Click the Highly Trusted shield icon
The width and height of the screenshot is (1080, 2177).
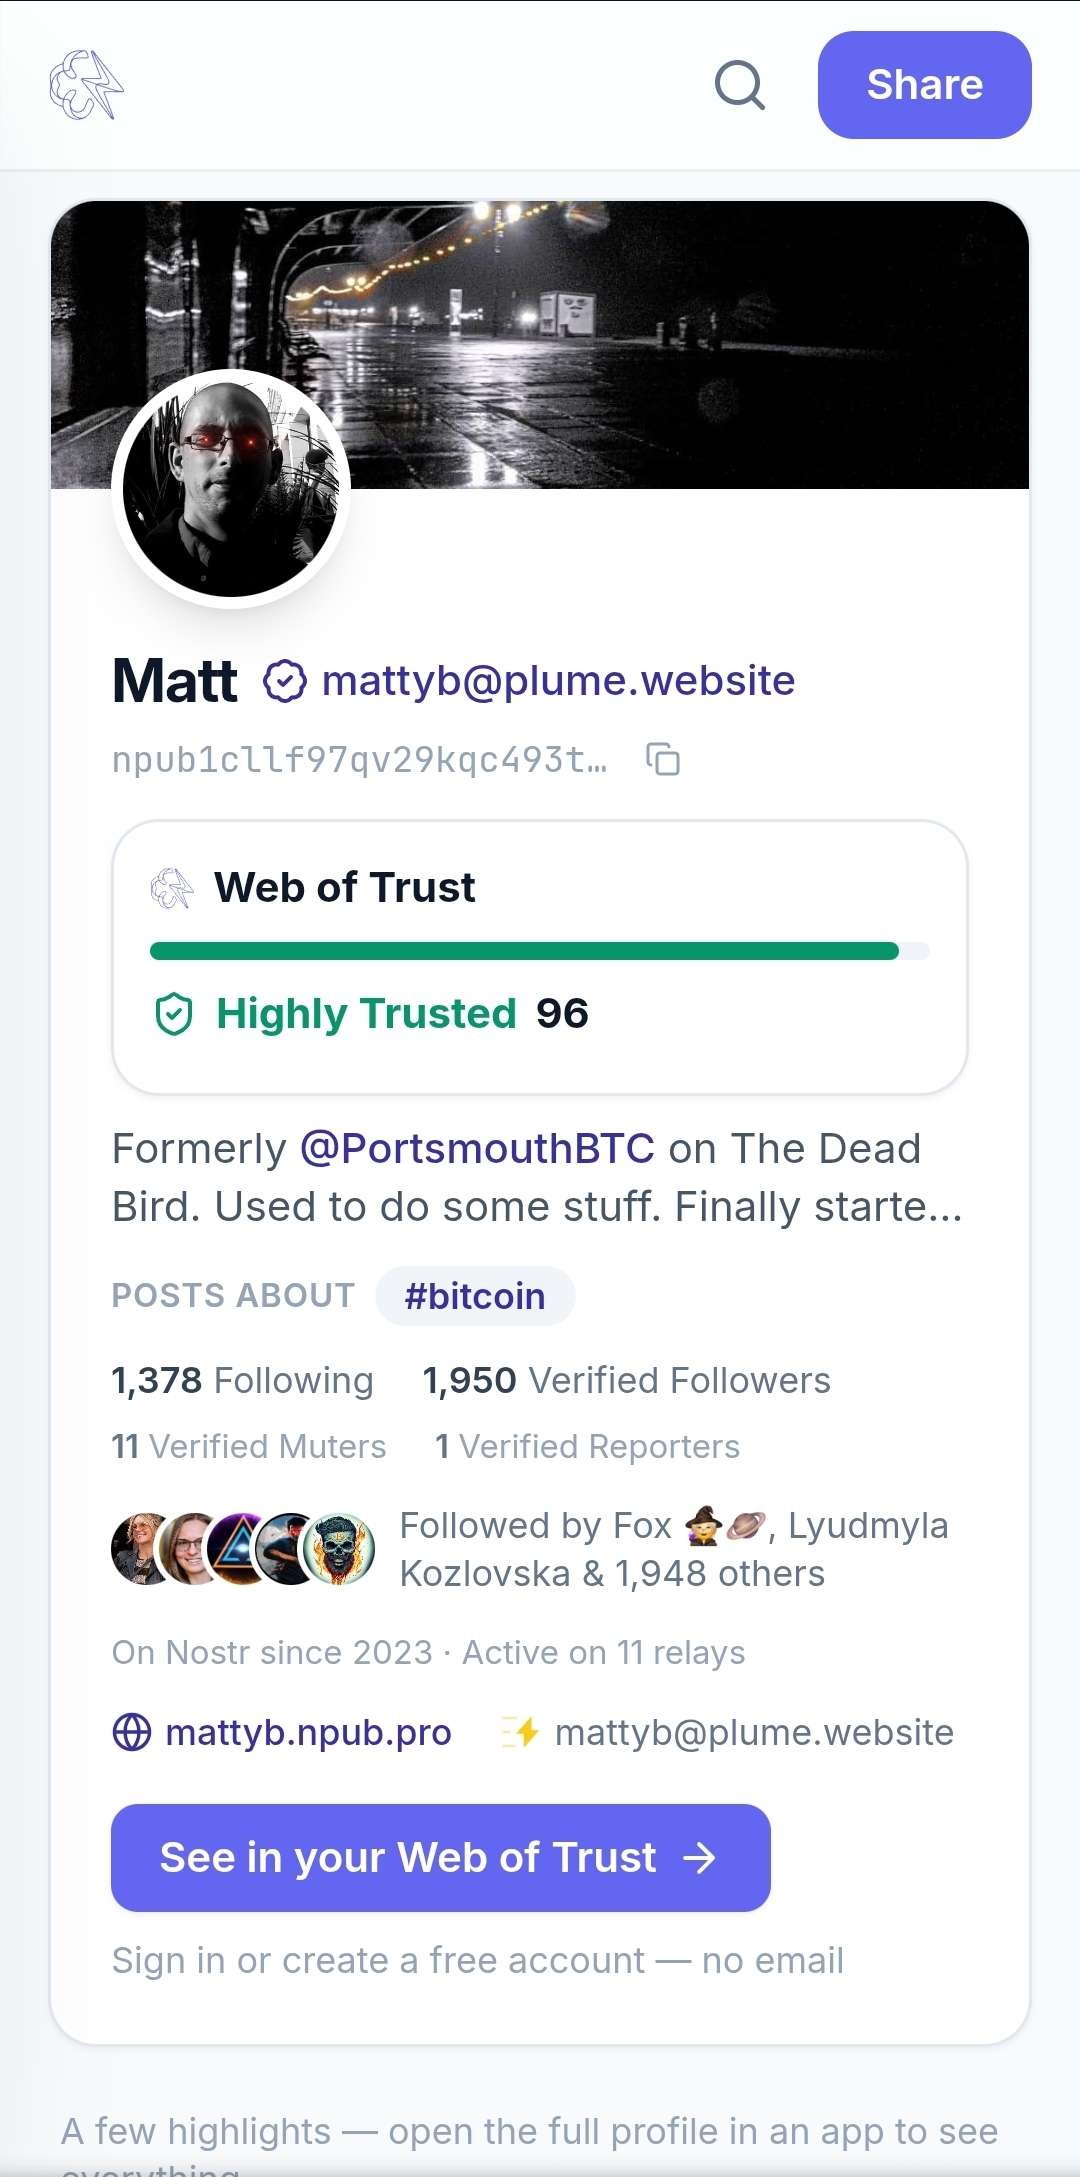[174, 1014]
